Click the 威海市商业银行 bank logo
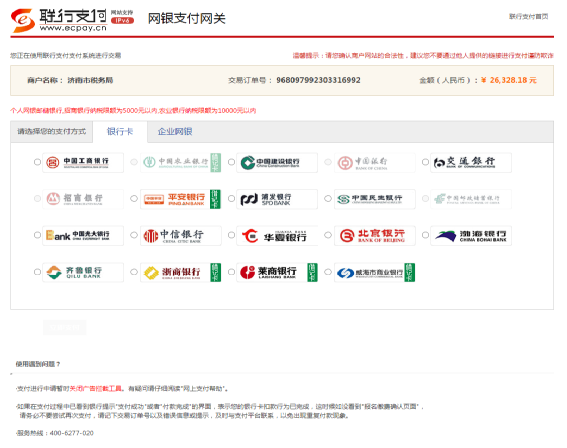This screenshot has height=448, width=567. (x=375, y=272)
